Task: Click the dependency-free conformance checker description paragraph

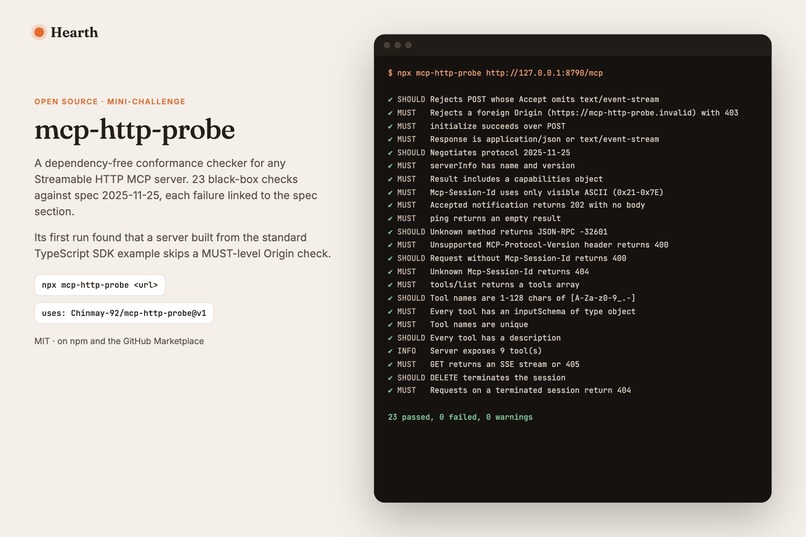Action: coord(177,187)
